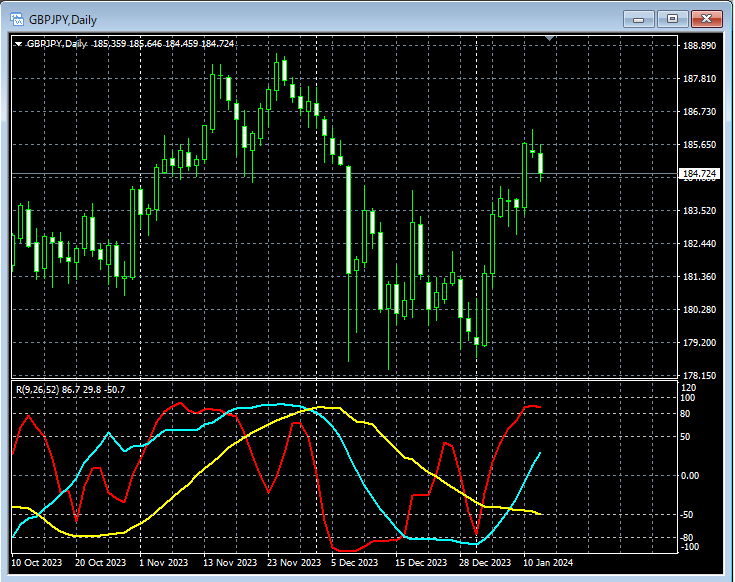This screenshot has height=582, width=735.
Task: Click the GBPJPY,Daily window title text
Action: (63, 20)
